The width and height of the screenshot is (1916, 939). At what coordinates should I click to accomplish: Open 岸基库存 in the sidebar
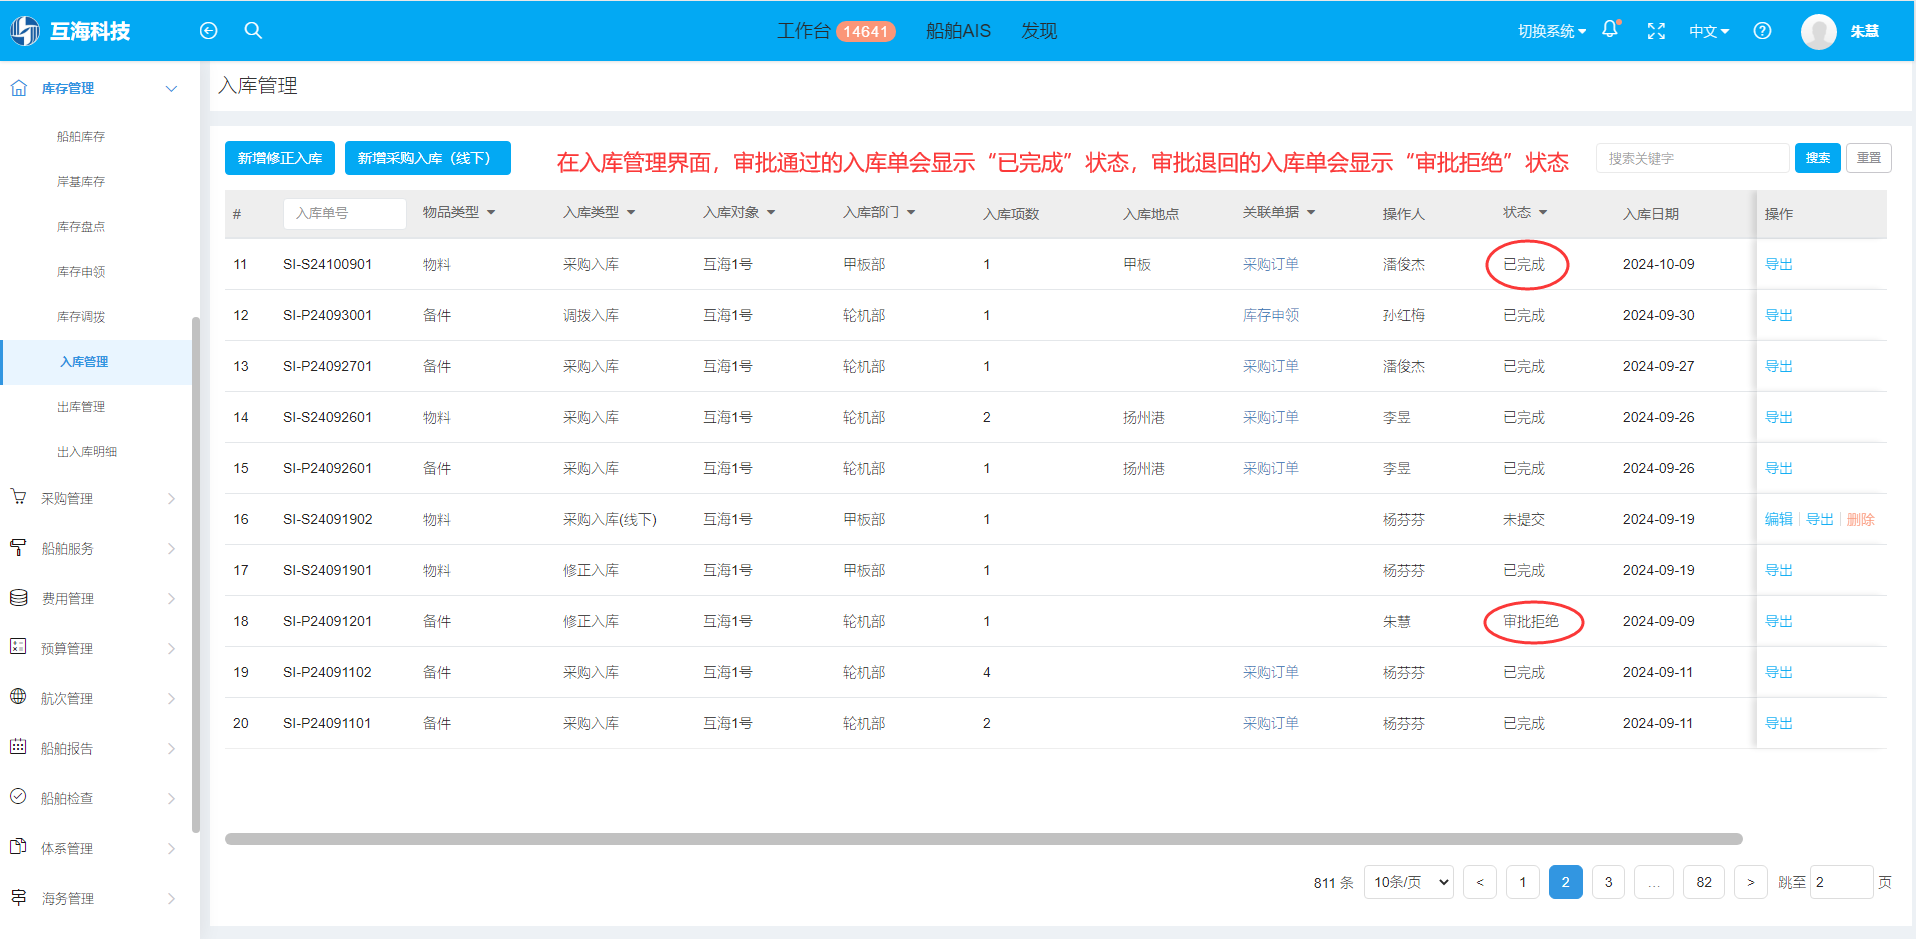[81, 182]
